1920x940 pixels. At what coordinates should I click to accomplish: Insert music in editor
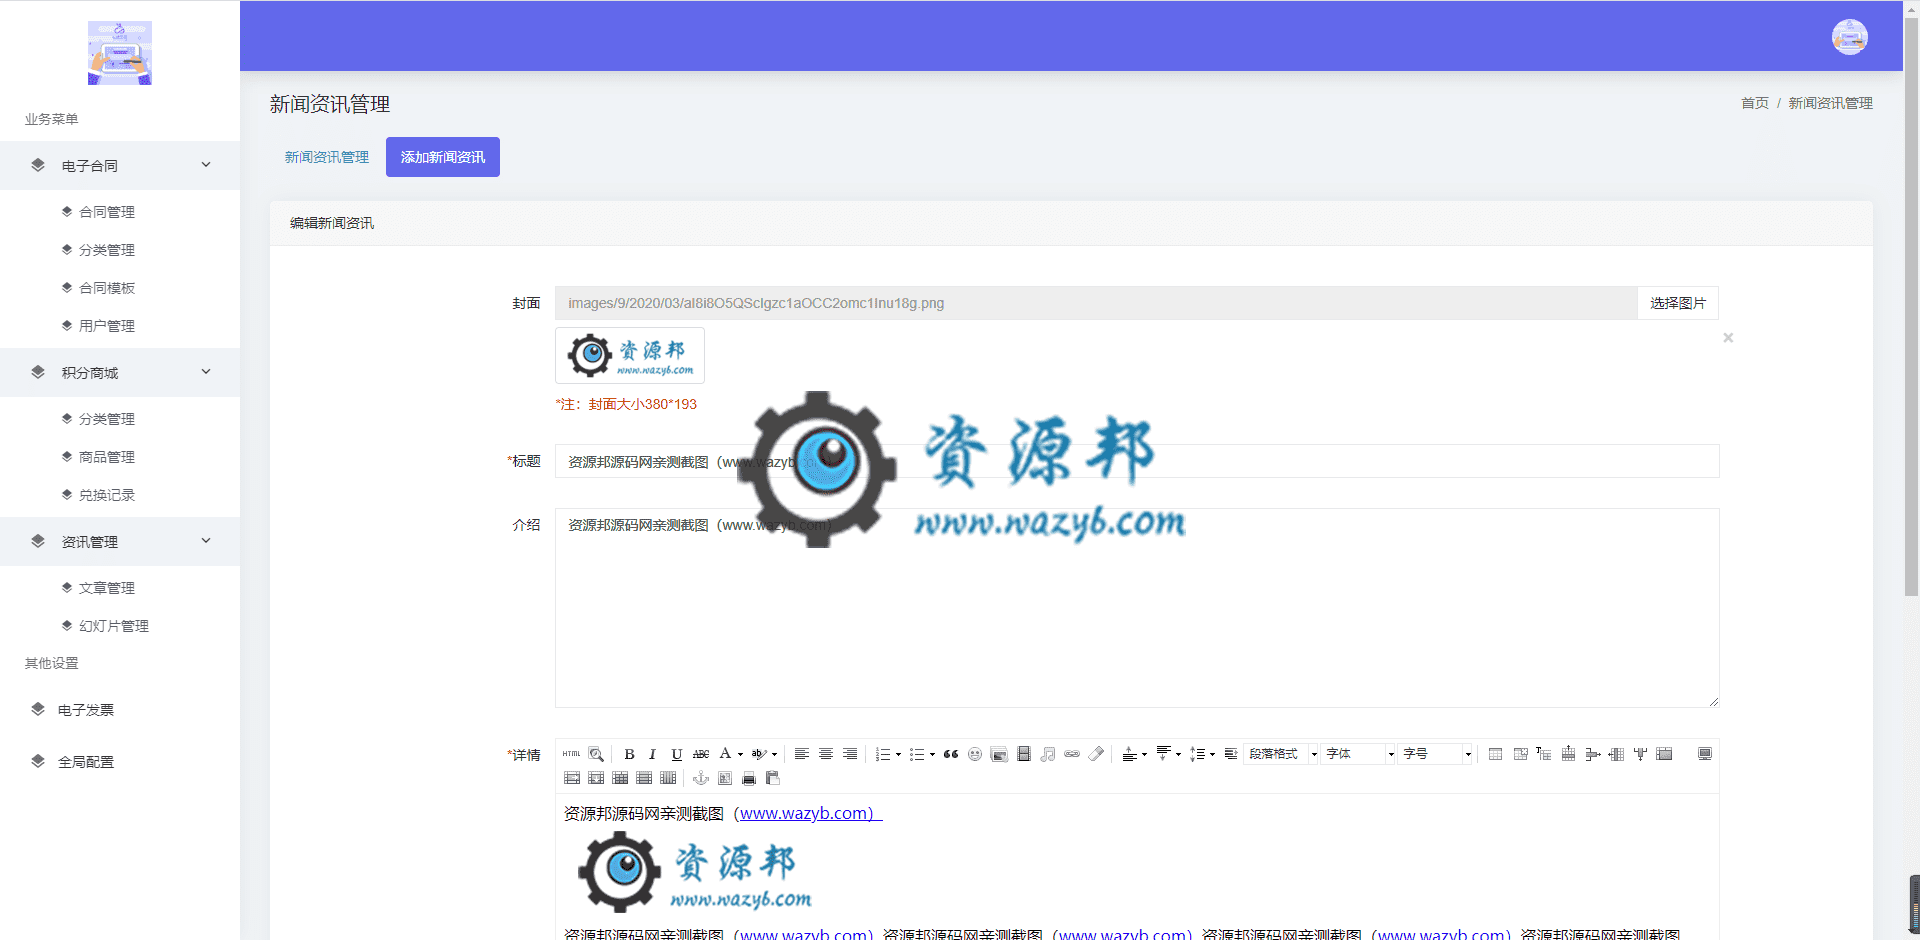(x=1048, y=754)
